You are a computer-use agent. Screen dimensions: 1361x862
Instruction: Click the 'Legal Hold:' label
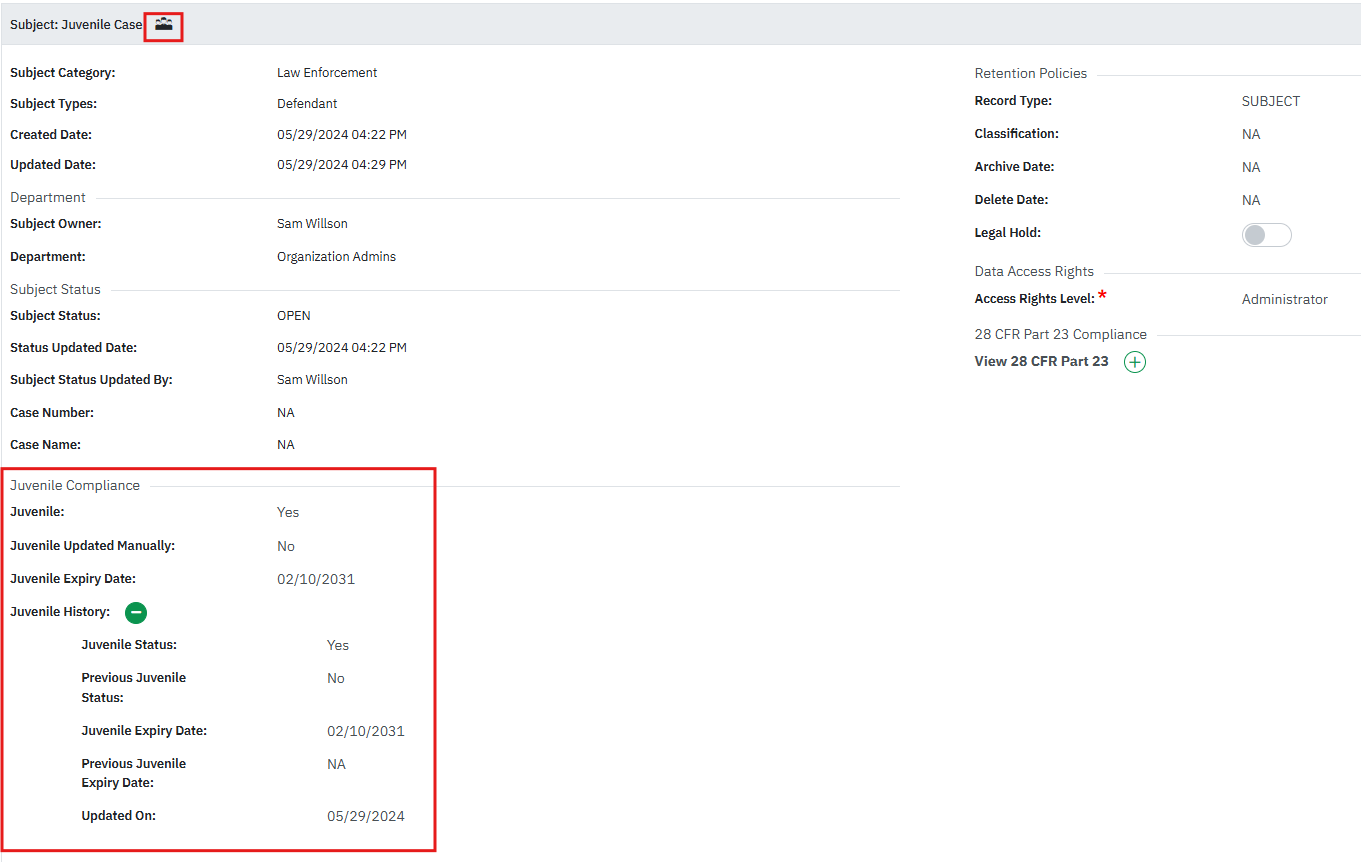[x=1008, y=232]
